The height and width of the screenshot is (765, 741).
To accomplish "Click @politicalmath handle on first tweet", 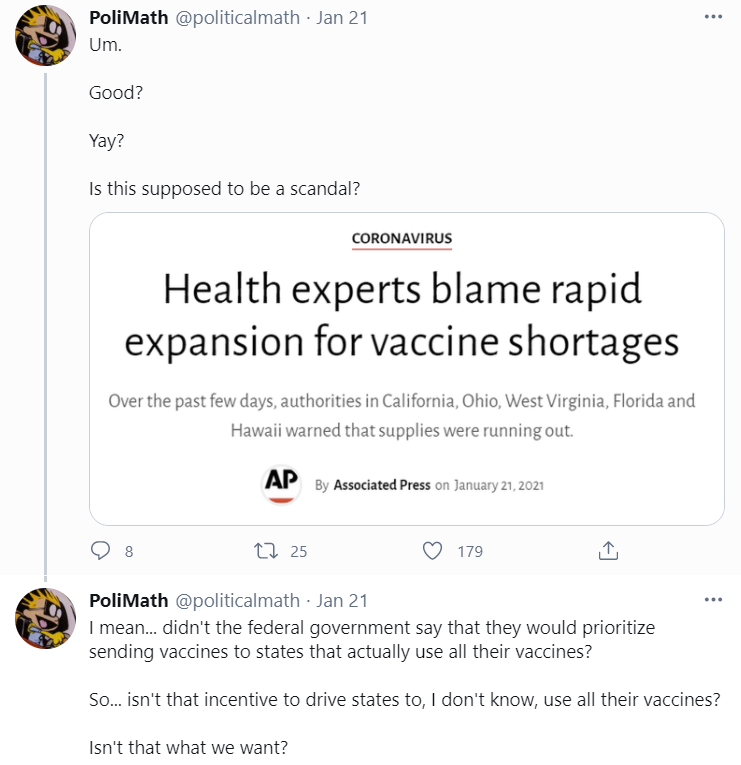I will point(237,19).
